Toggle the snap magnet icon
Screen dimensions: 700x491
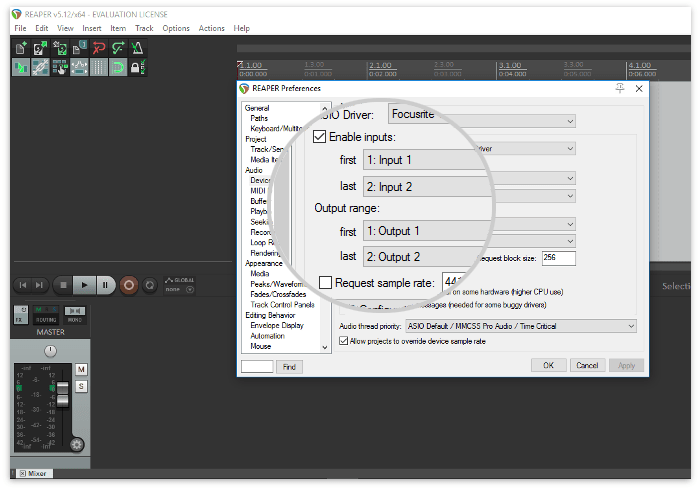[x=118, y=67]
